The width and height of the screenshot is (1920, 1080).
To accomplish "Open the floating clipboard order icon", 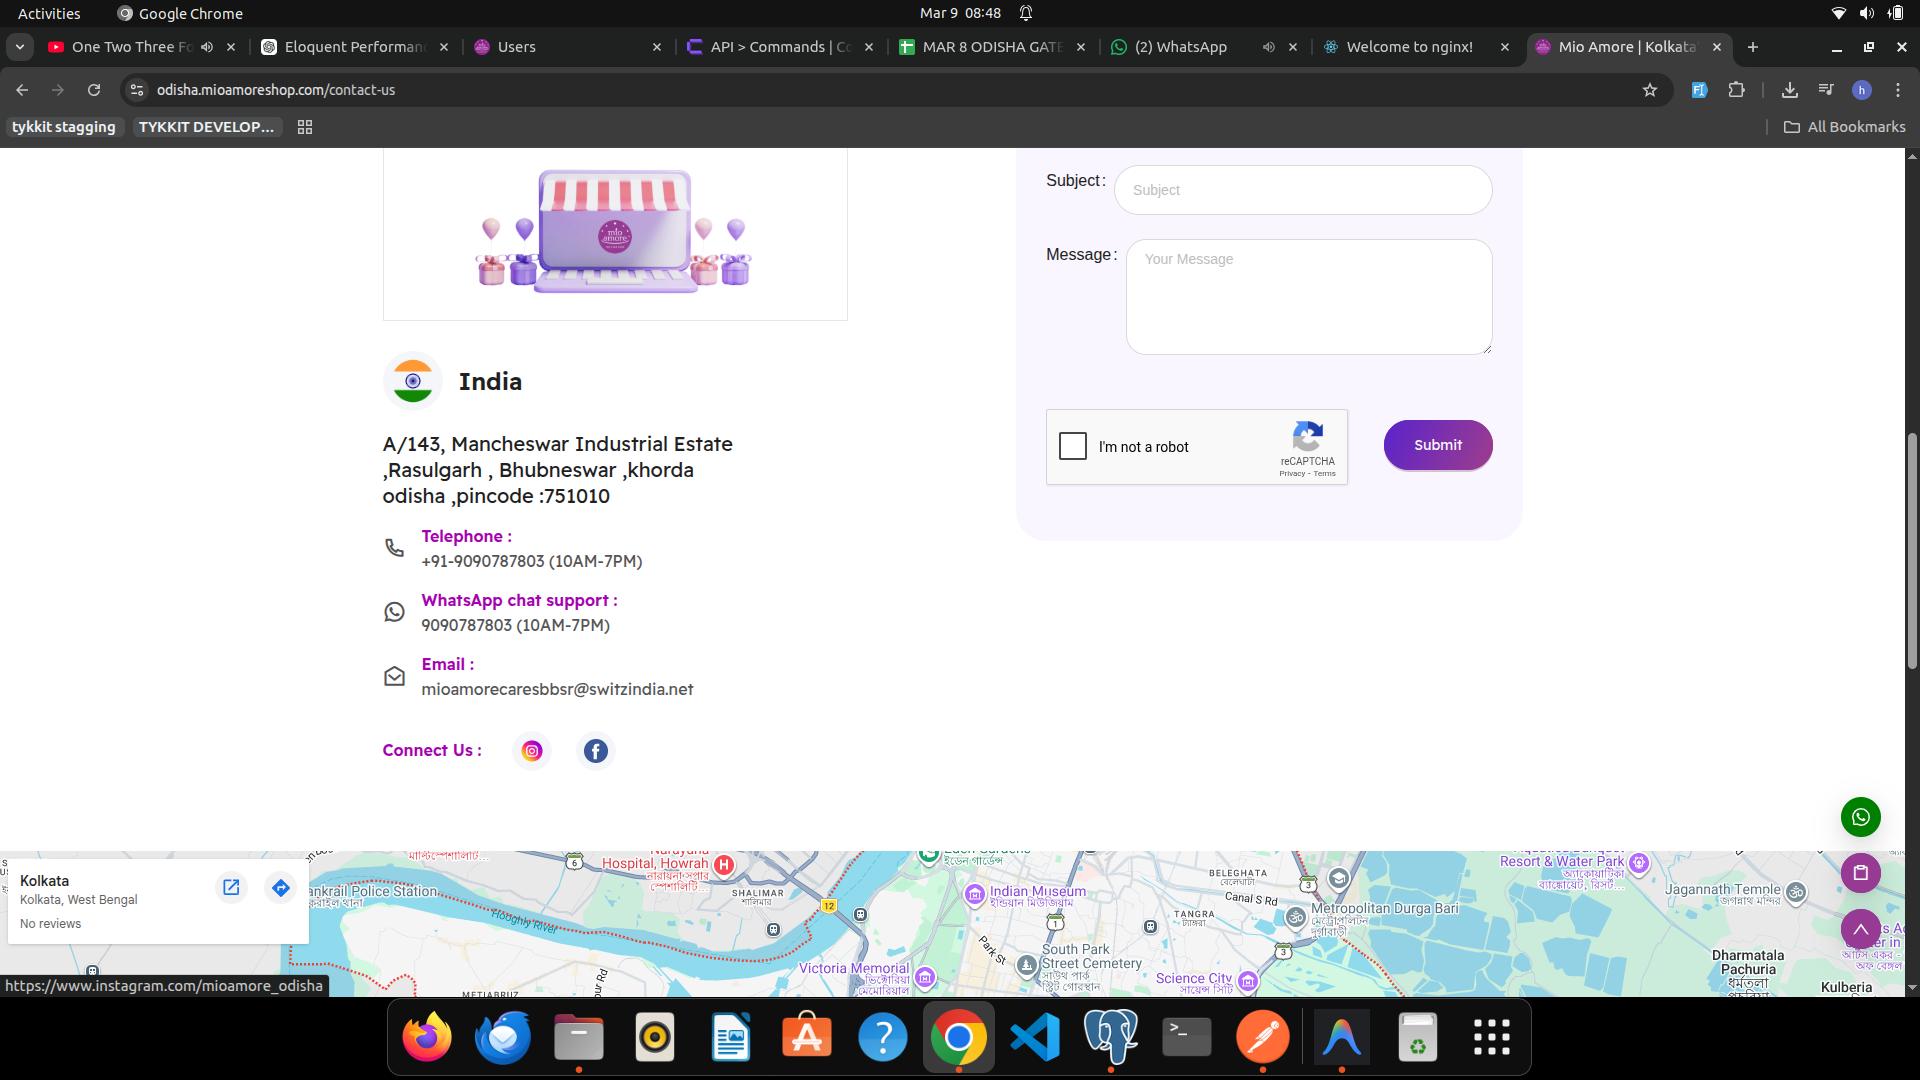I will tap(1860, 873).
